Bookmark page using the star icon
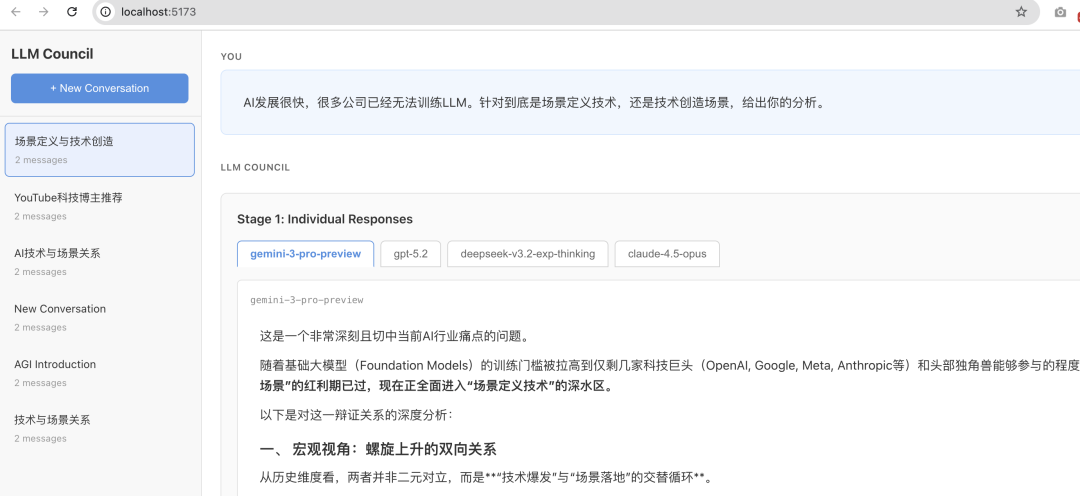The height and width of the screenshot is (496, 1080). tap(1021, 12)
